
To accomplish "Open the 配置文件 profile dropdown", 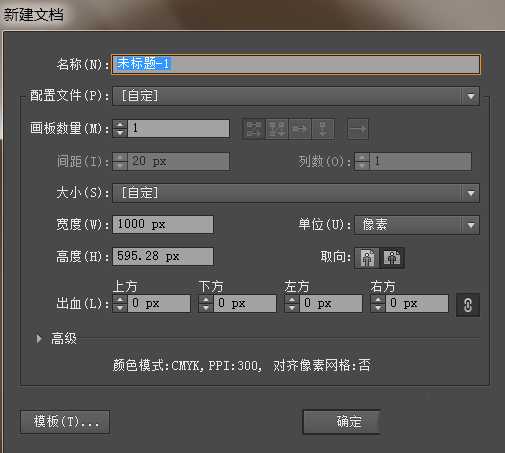I will coord(296,96).
